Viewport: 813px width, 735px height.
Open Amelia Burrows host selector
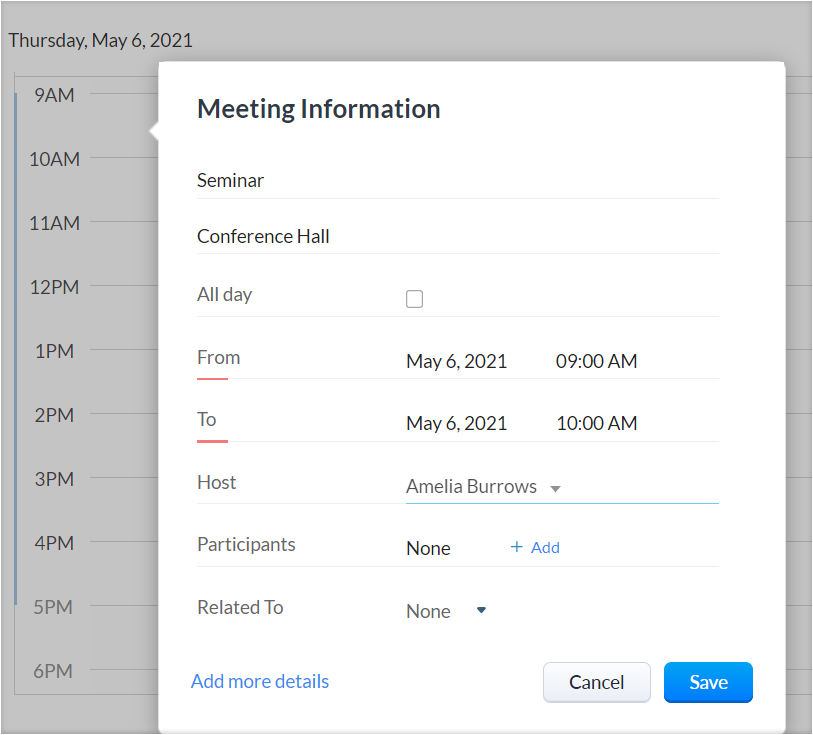[472, 487]
